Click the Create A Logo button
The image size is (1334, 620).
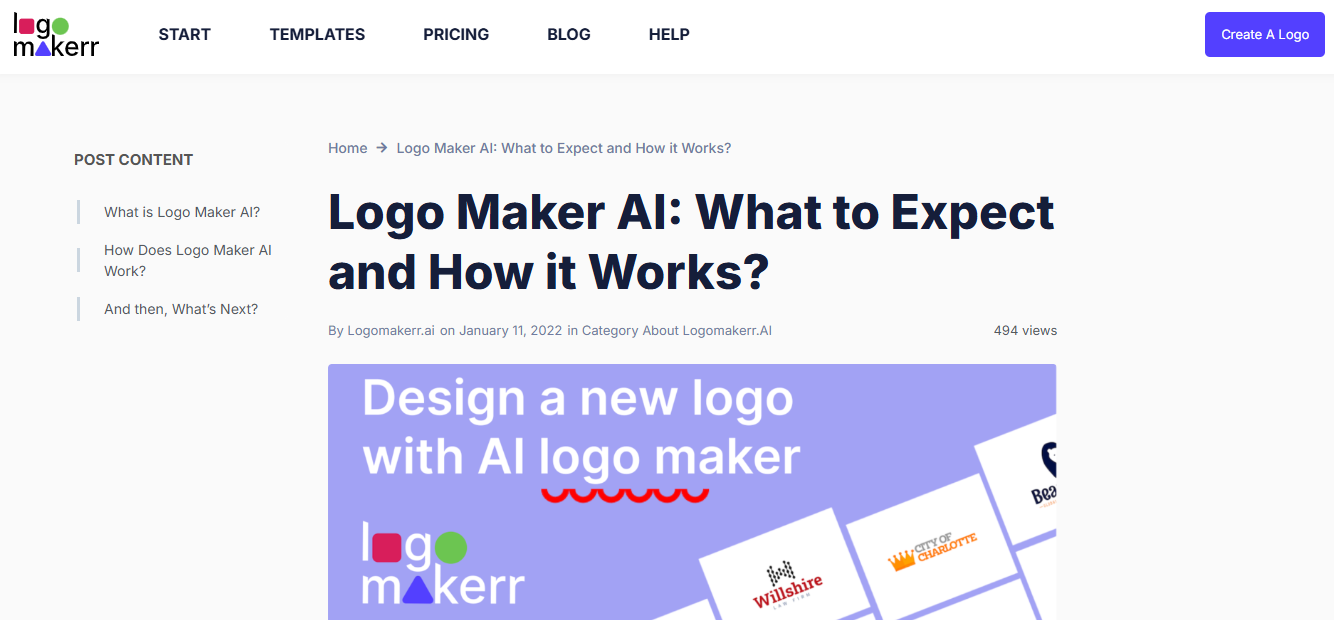pyautogui.click(x=1265, y=35)
